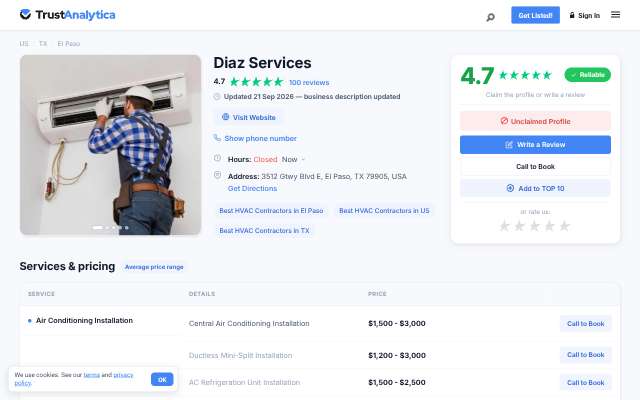Screen dimensions: 640x400
Task: Open Get Directions link
Action: [252, 189]
